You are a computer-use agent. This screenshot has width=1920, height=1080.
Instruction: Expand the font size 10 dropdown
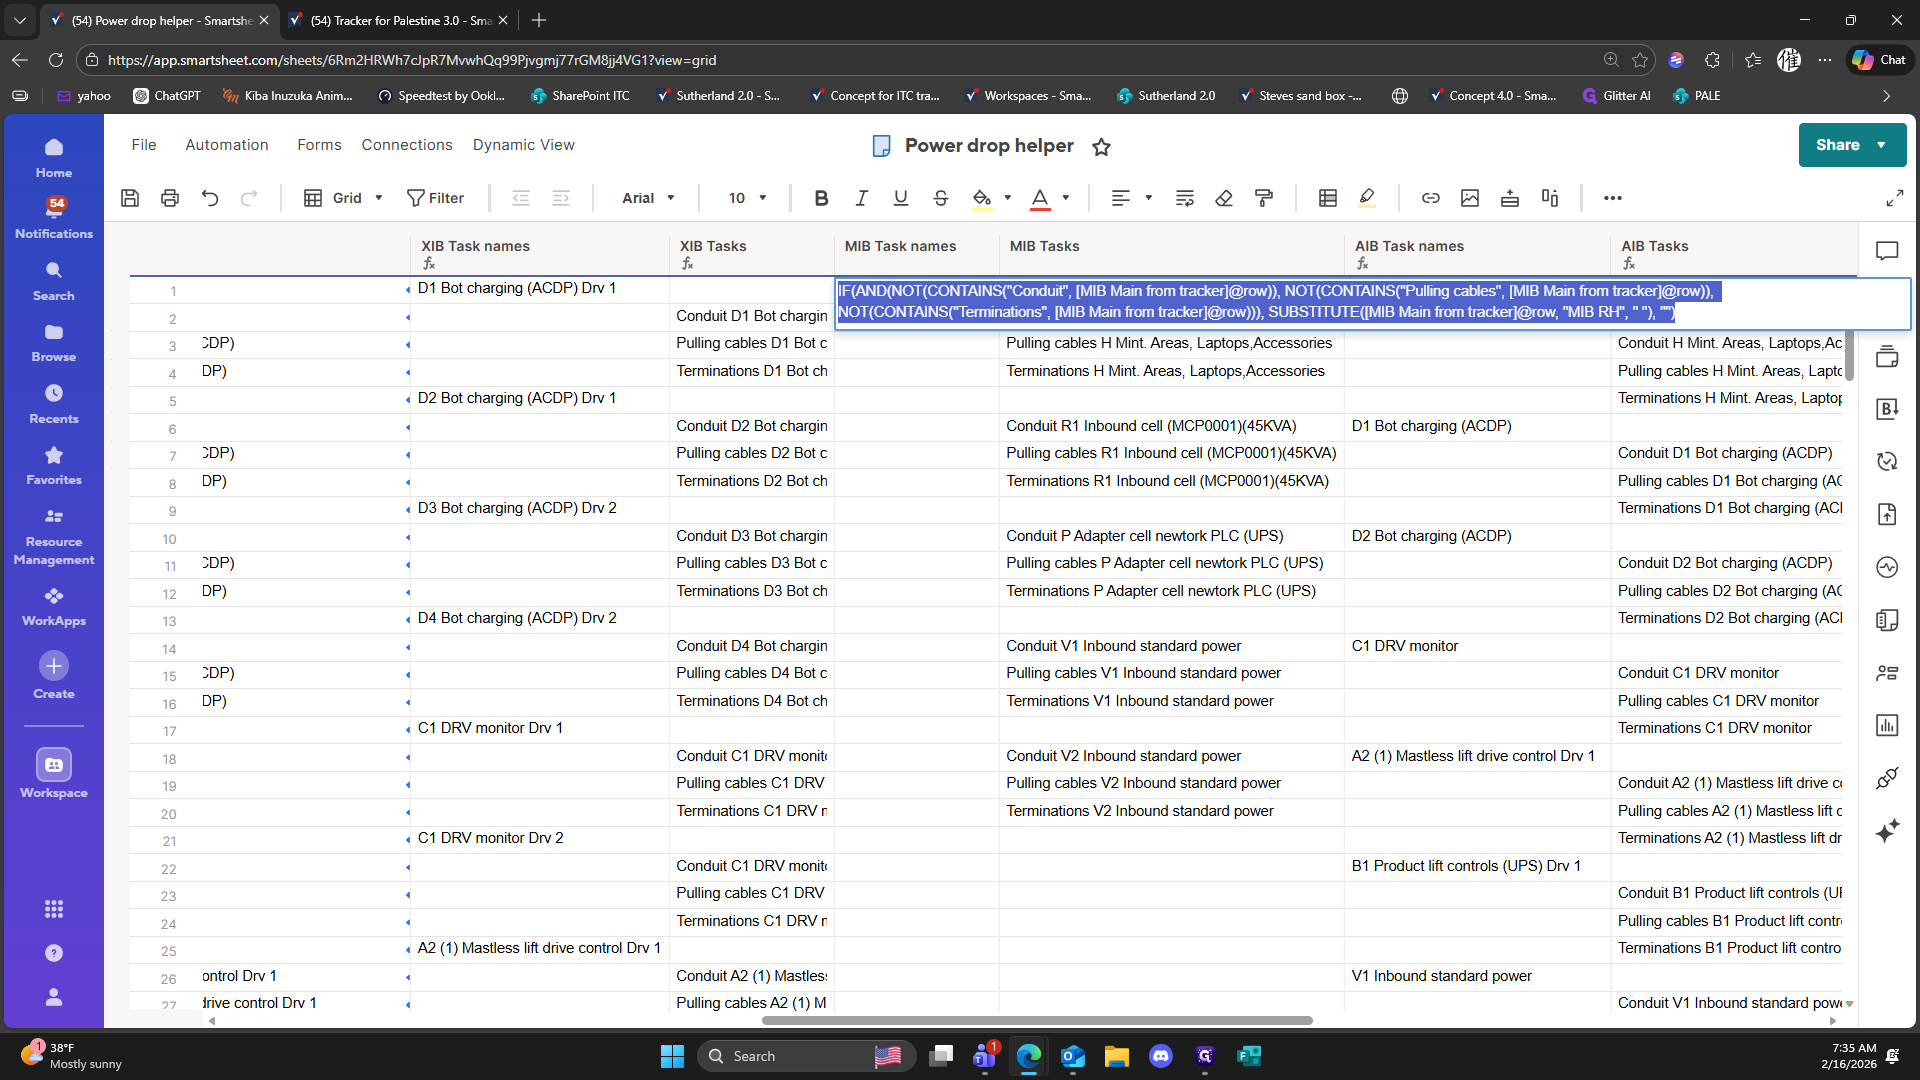coord(747,198)
